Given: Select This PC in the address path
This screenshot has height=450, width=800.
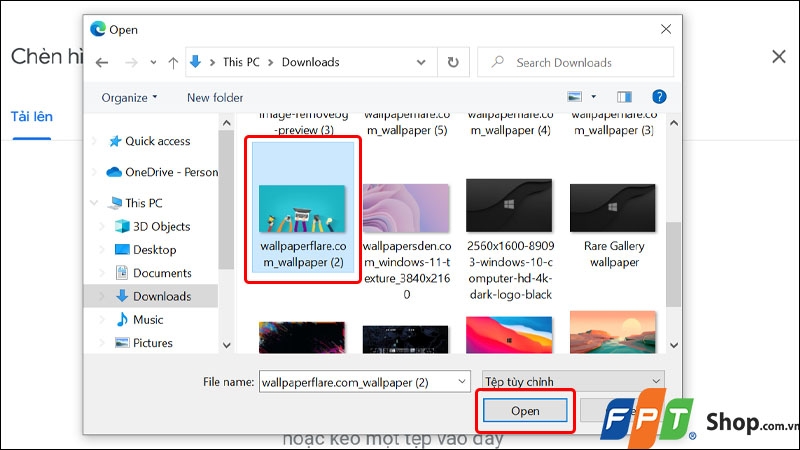Looking at the screenshot, I should coord(241,62).
